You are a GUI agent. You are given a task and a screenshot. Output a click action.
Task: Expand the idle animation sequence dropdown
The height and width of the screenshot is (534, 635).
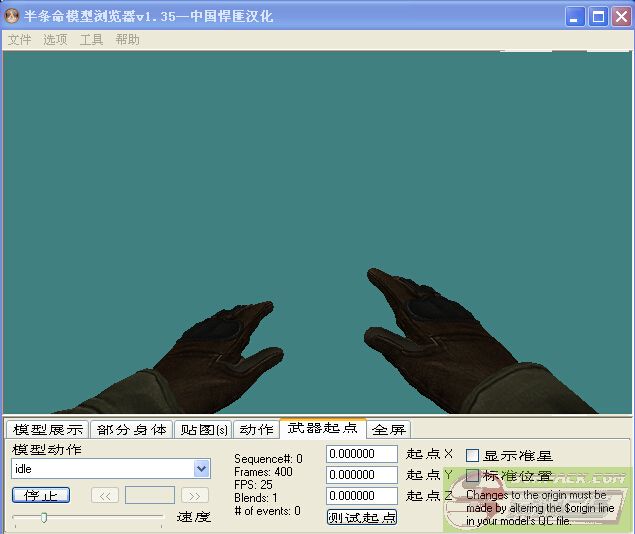click(x=202, y=468)
